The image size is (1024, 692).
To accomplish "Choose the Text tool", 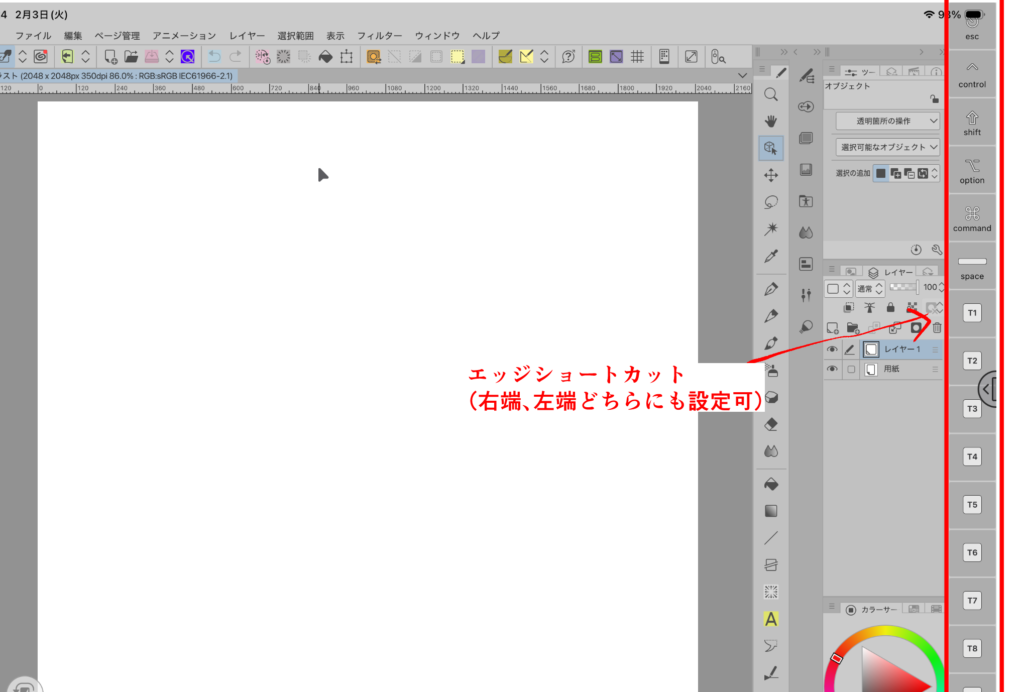I will (771, 619).
